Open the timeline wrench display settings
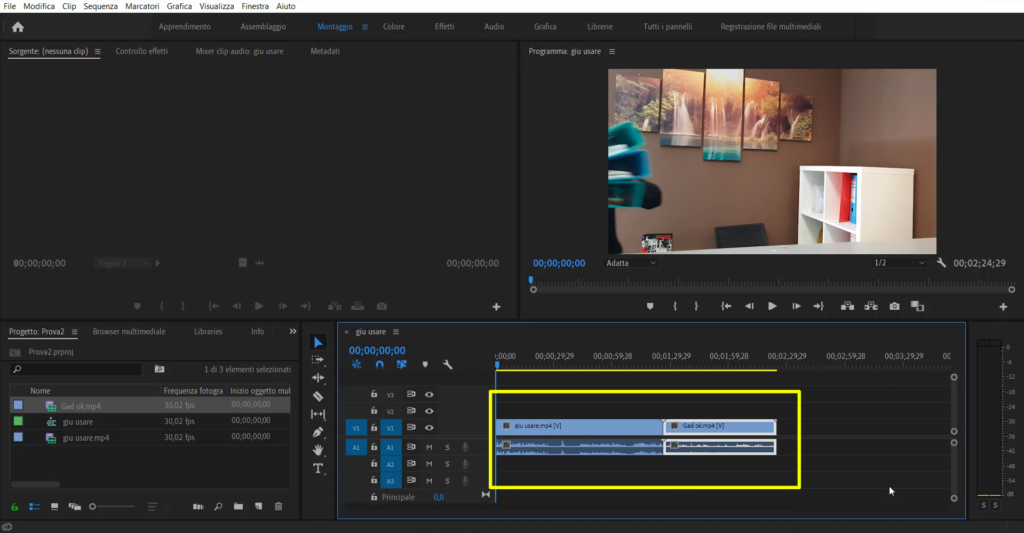 (447, 364)
